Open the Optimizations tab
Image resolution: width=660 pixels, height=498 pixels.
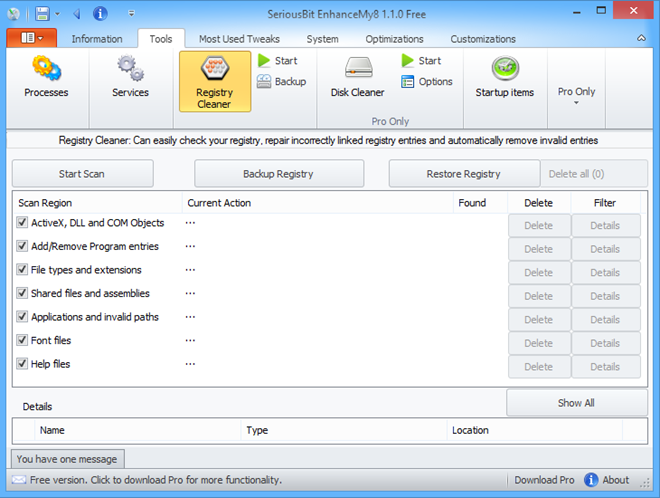click(x=394, y=39)
